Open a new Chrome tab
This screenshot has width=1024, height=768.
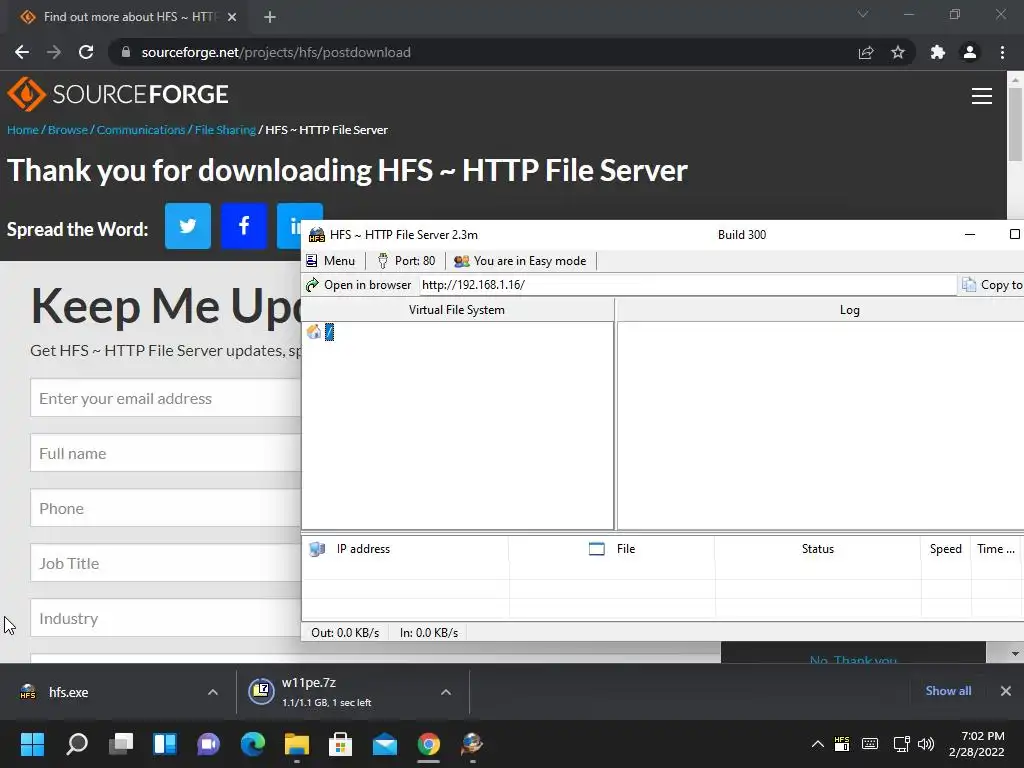point(270,17)
